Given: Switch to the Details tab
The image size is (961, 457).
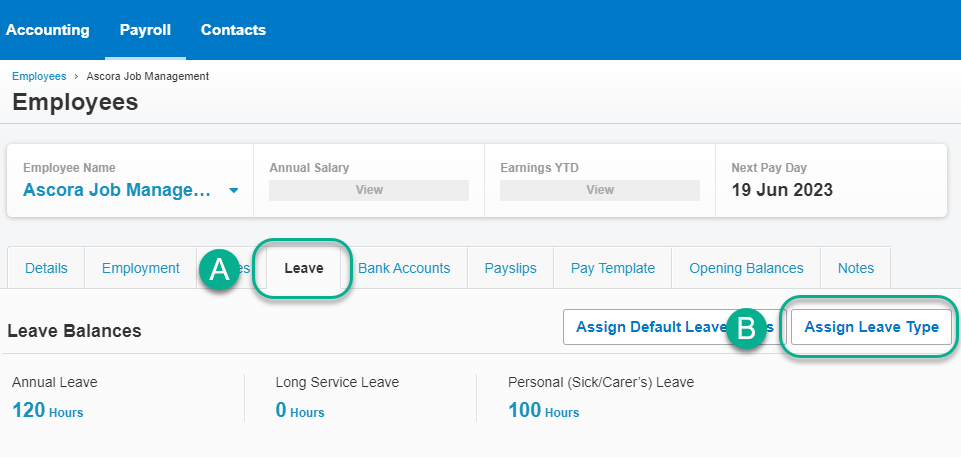Looking at the screenshot, I should click(x=46, y=268).
